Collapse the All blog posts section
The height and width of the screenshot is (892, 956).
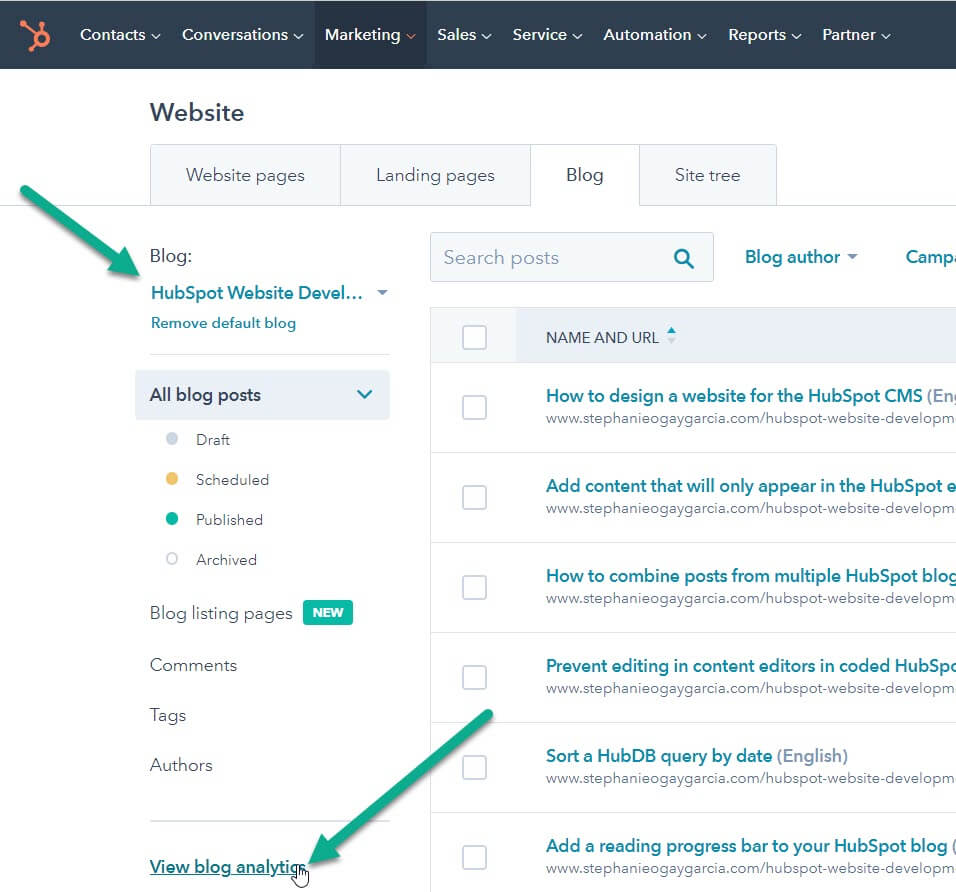[x=365, y=395]
